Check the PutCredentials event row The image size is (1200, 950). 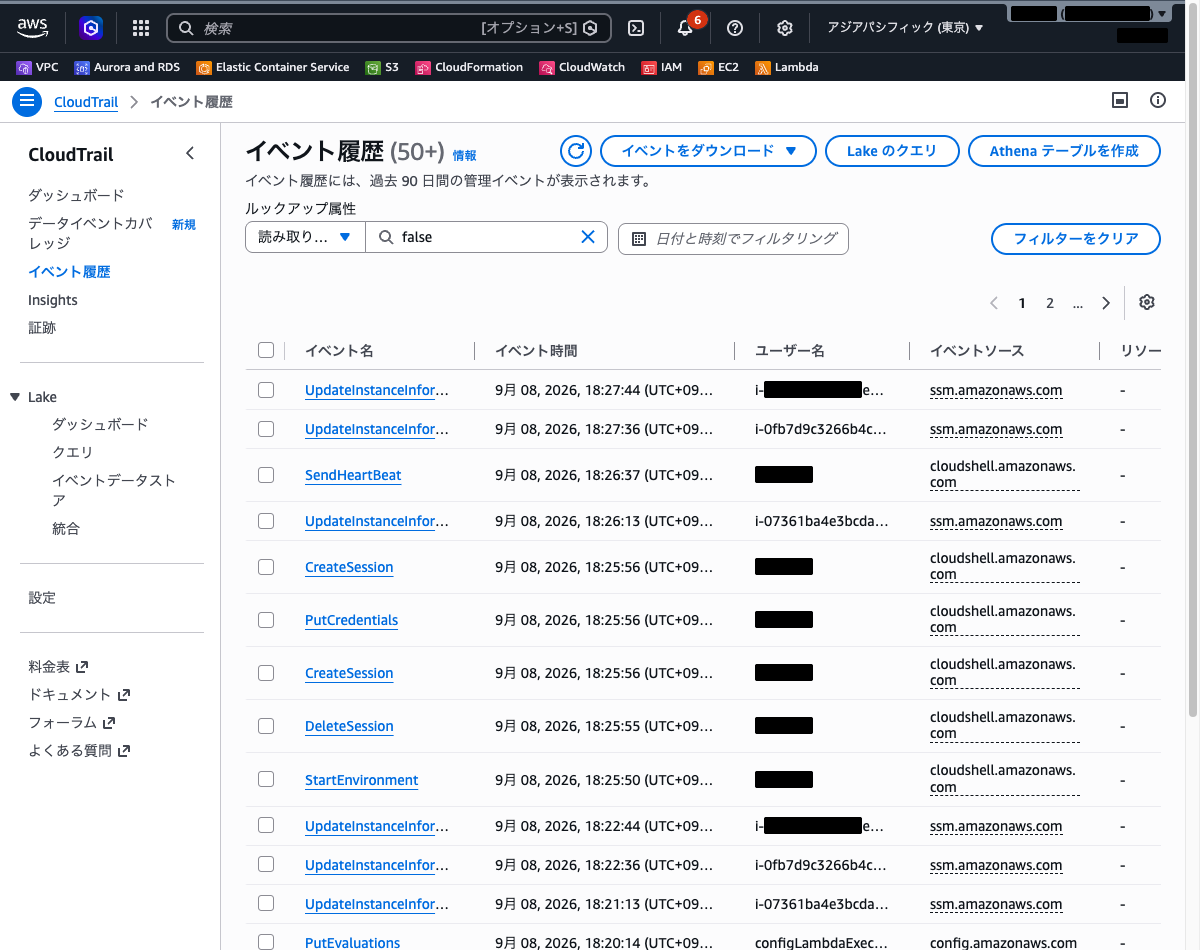click(x=265, y=620)
